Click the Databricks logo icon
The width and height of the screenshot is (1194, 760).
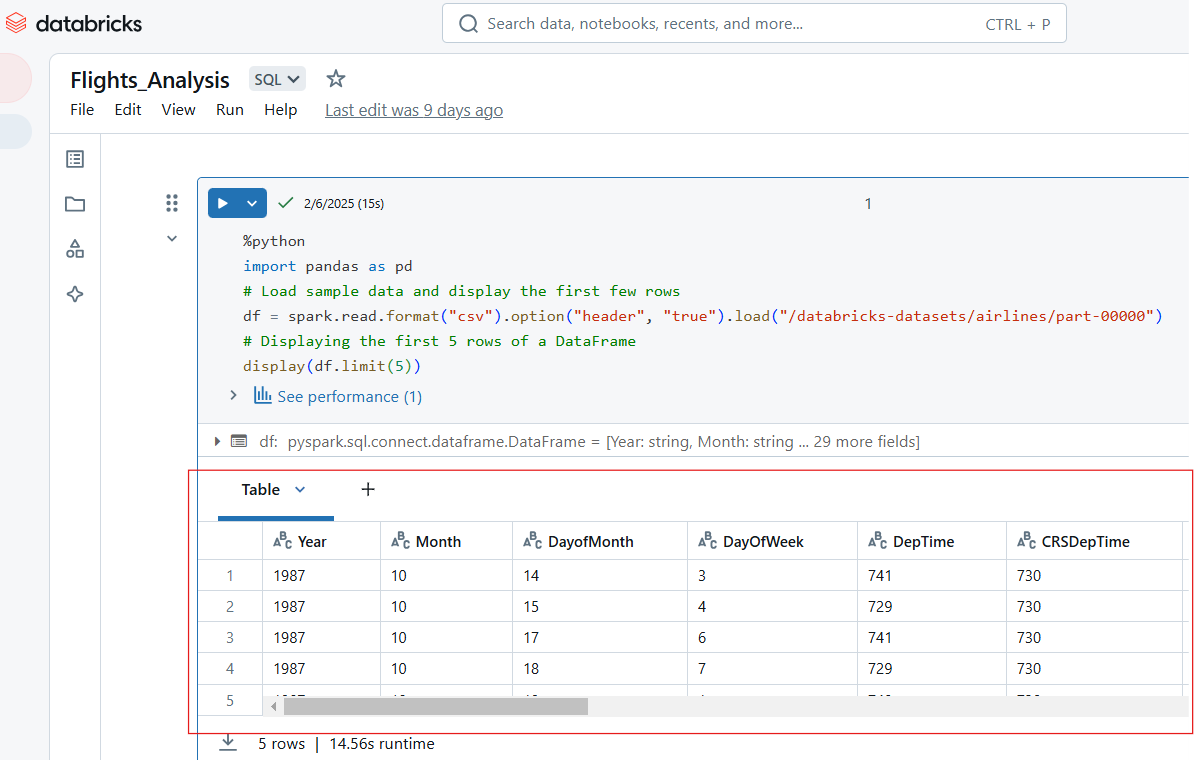coord(16,24)
